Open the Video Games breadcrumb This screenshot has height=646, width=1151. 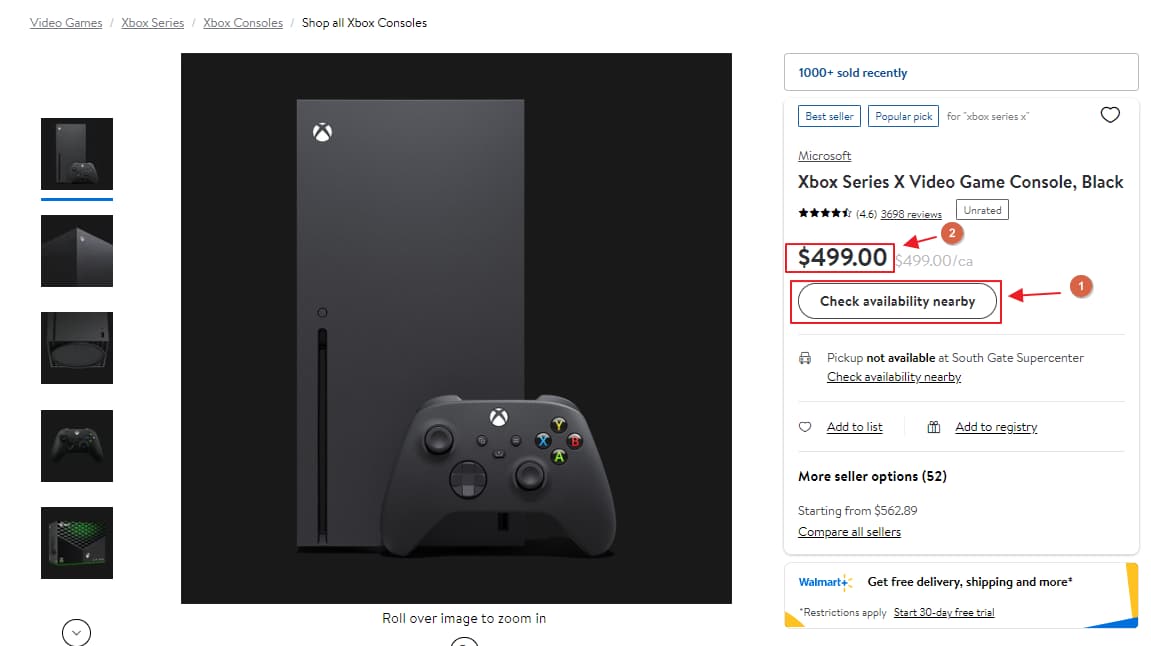pyautogui.click(x=66, y=22)
